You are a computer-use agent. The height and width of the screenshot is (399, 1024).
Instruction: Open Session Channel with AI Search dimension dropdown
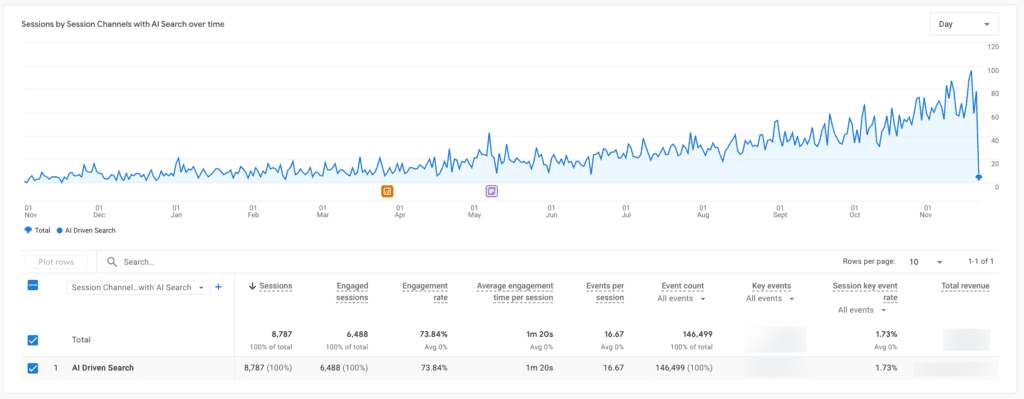(139, 287)
